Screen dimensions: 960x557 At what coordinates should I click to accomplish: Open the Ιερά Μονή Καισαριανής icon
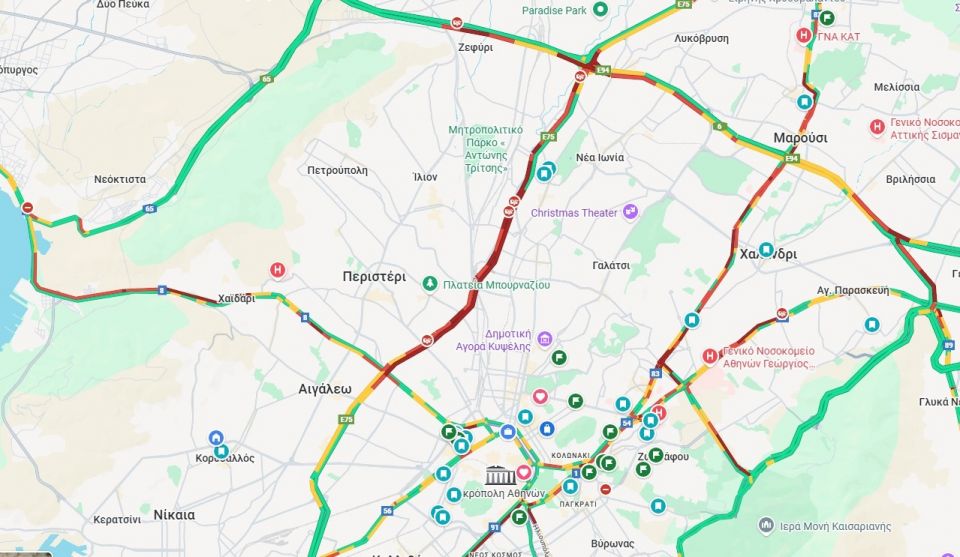pyautogui.click(x=766, y=525)
